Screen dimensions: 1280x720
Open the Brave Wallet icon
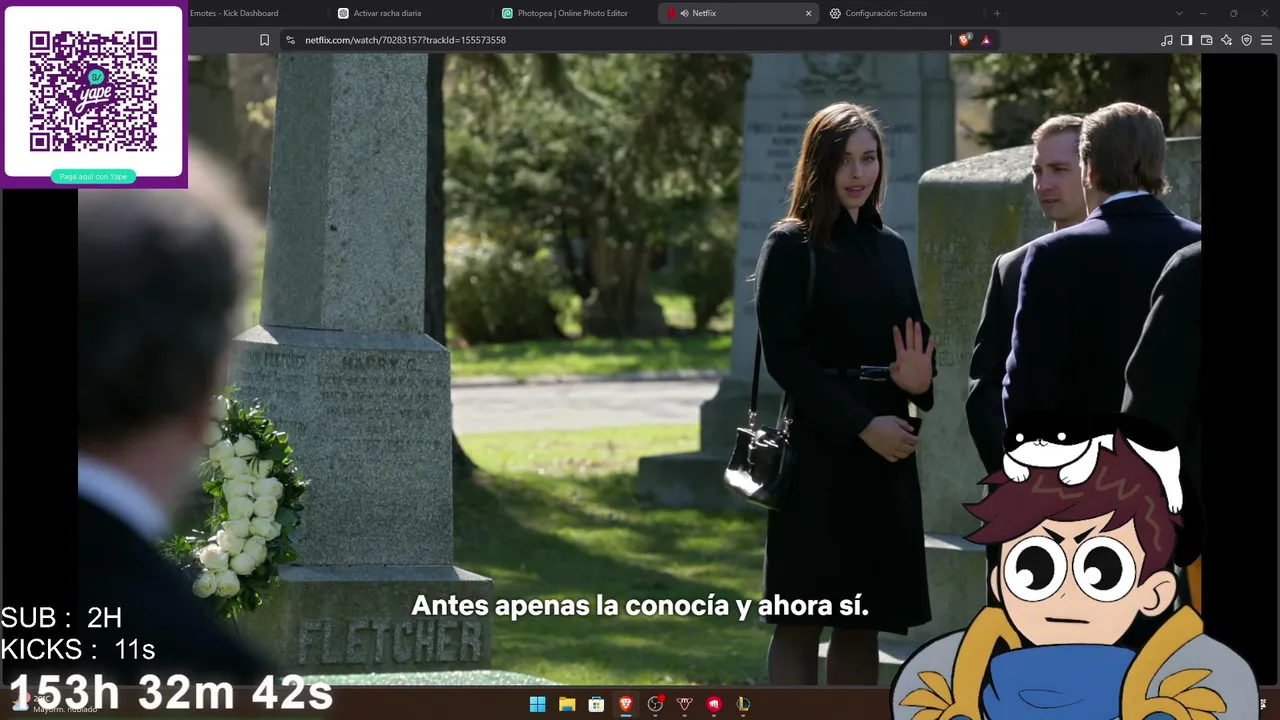coord(1206,40)
